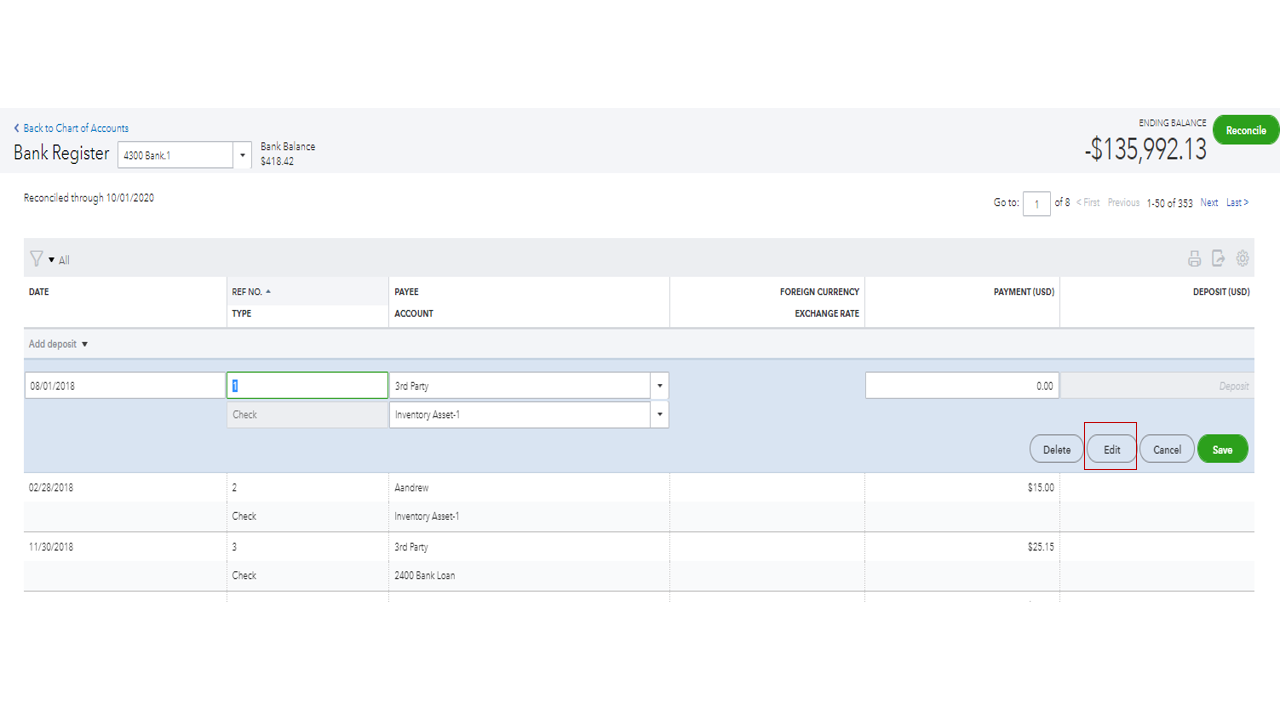Go Back to Chart of Accounts
1280x720 pixels.
(x=71, y=128)
